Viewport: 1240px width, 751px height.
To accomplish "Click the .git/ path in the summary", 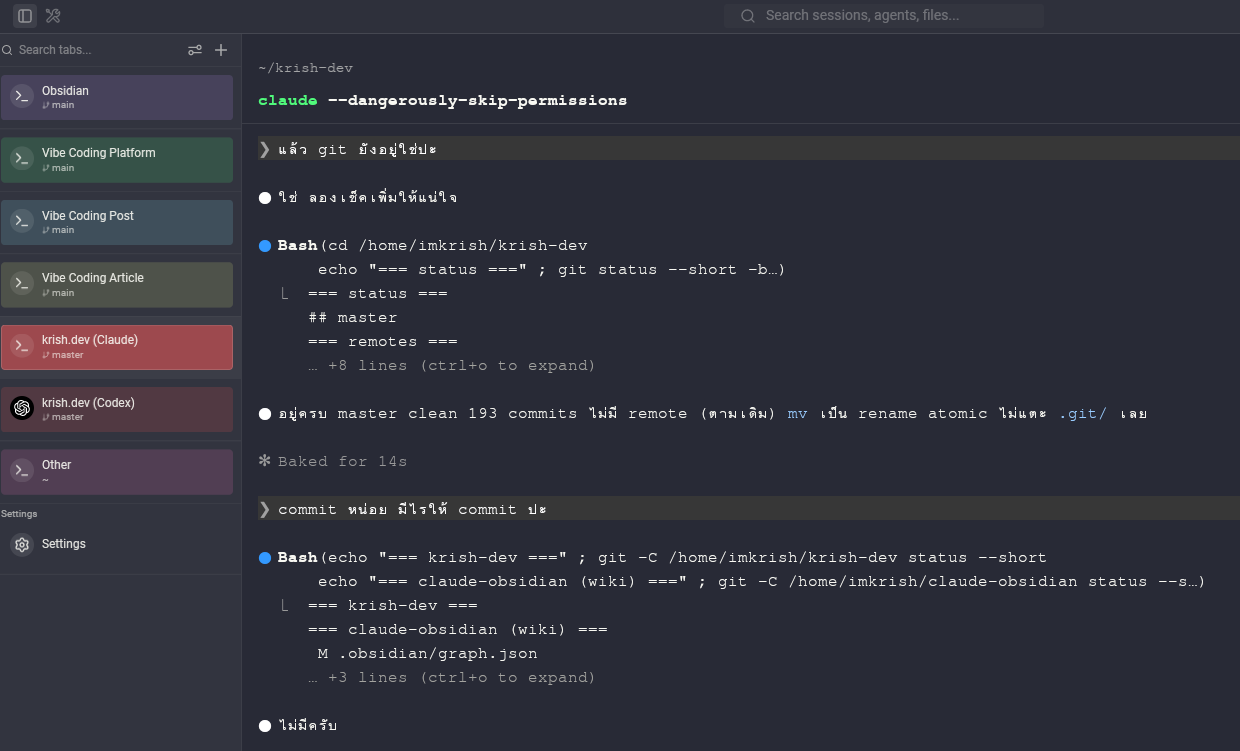I will [x=1083, y=413].
